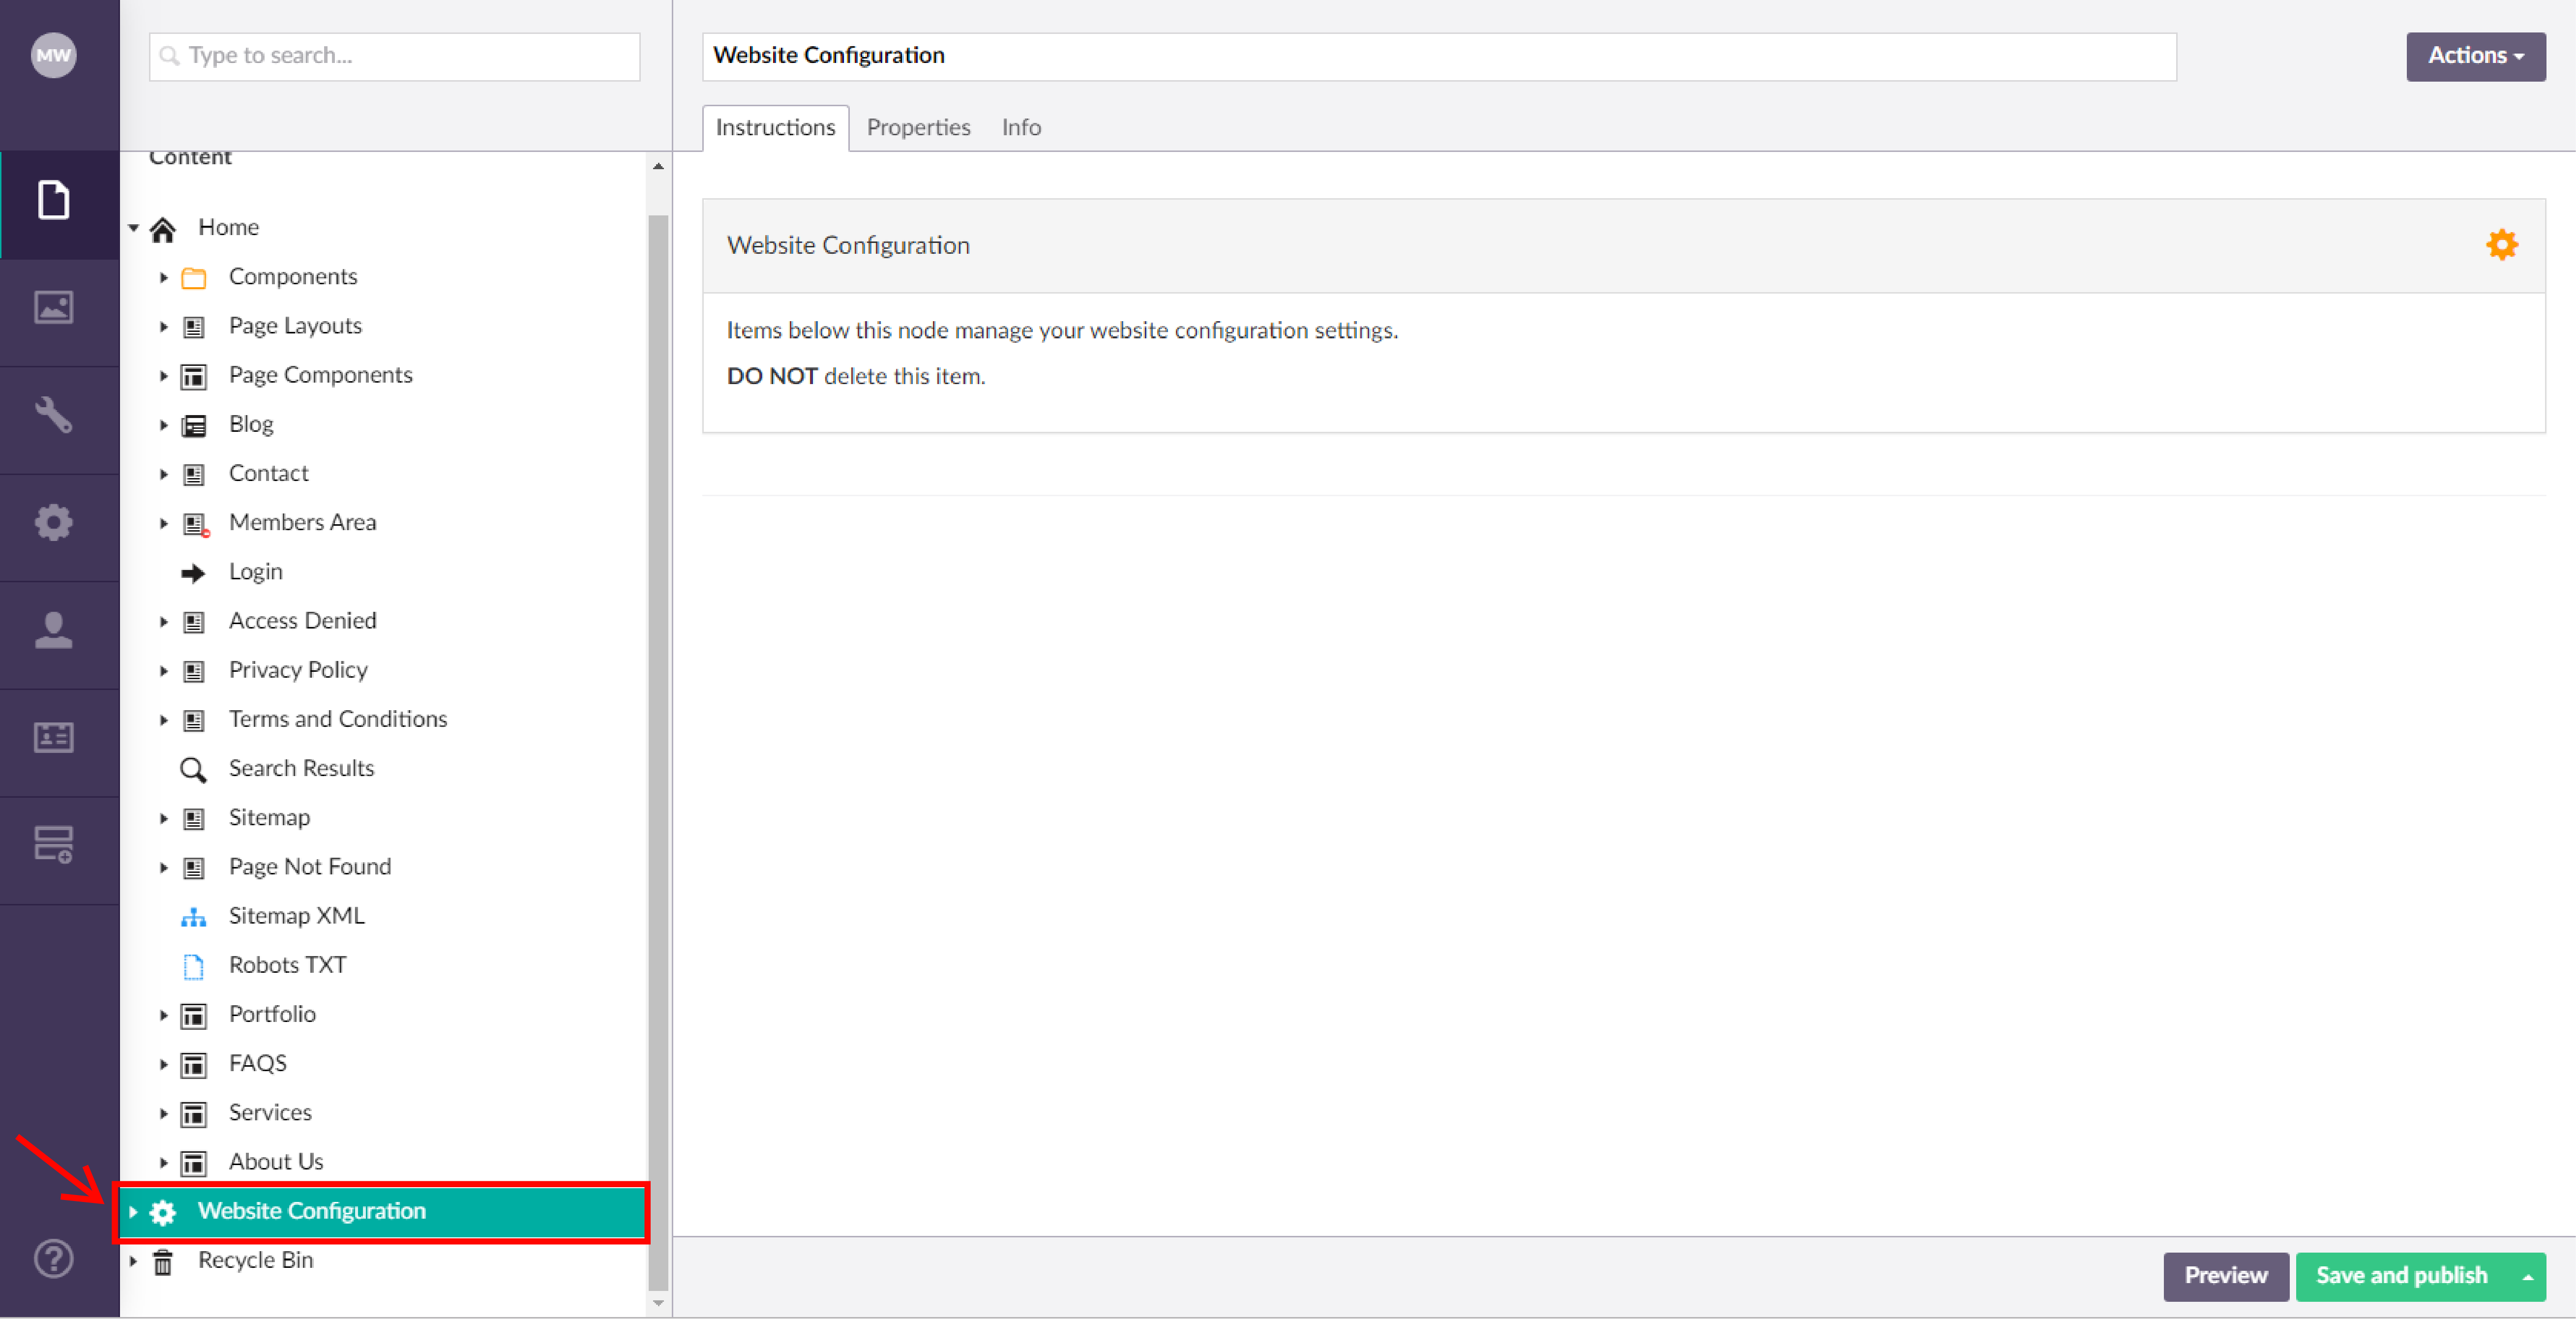Open the Forms section sidebar icon
Screen dimensions: 2576x1319
pos(53,844)
